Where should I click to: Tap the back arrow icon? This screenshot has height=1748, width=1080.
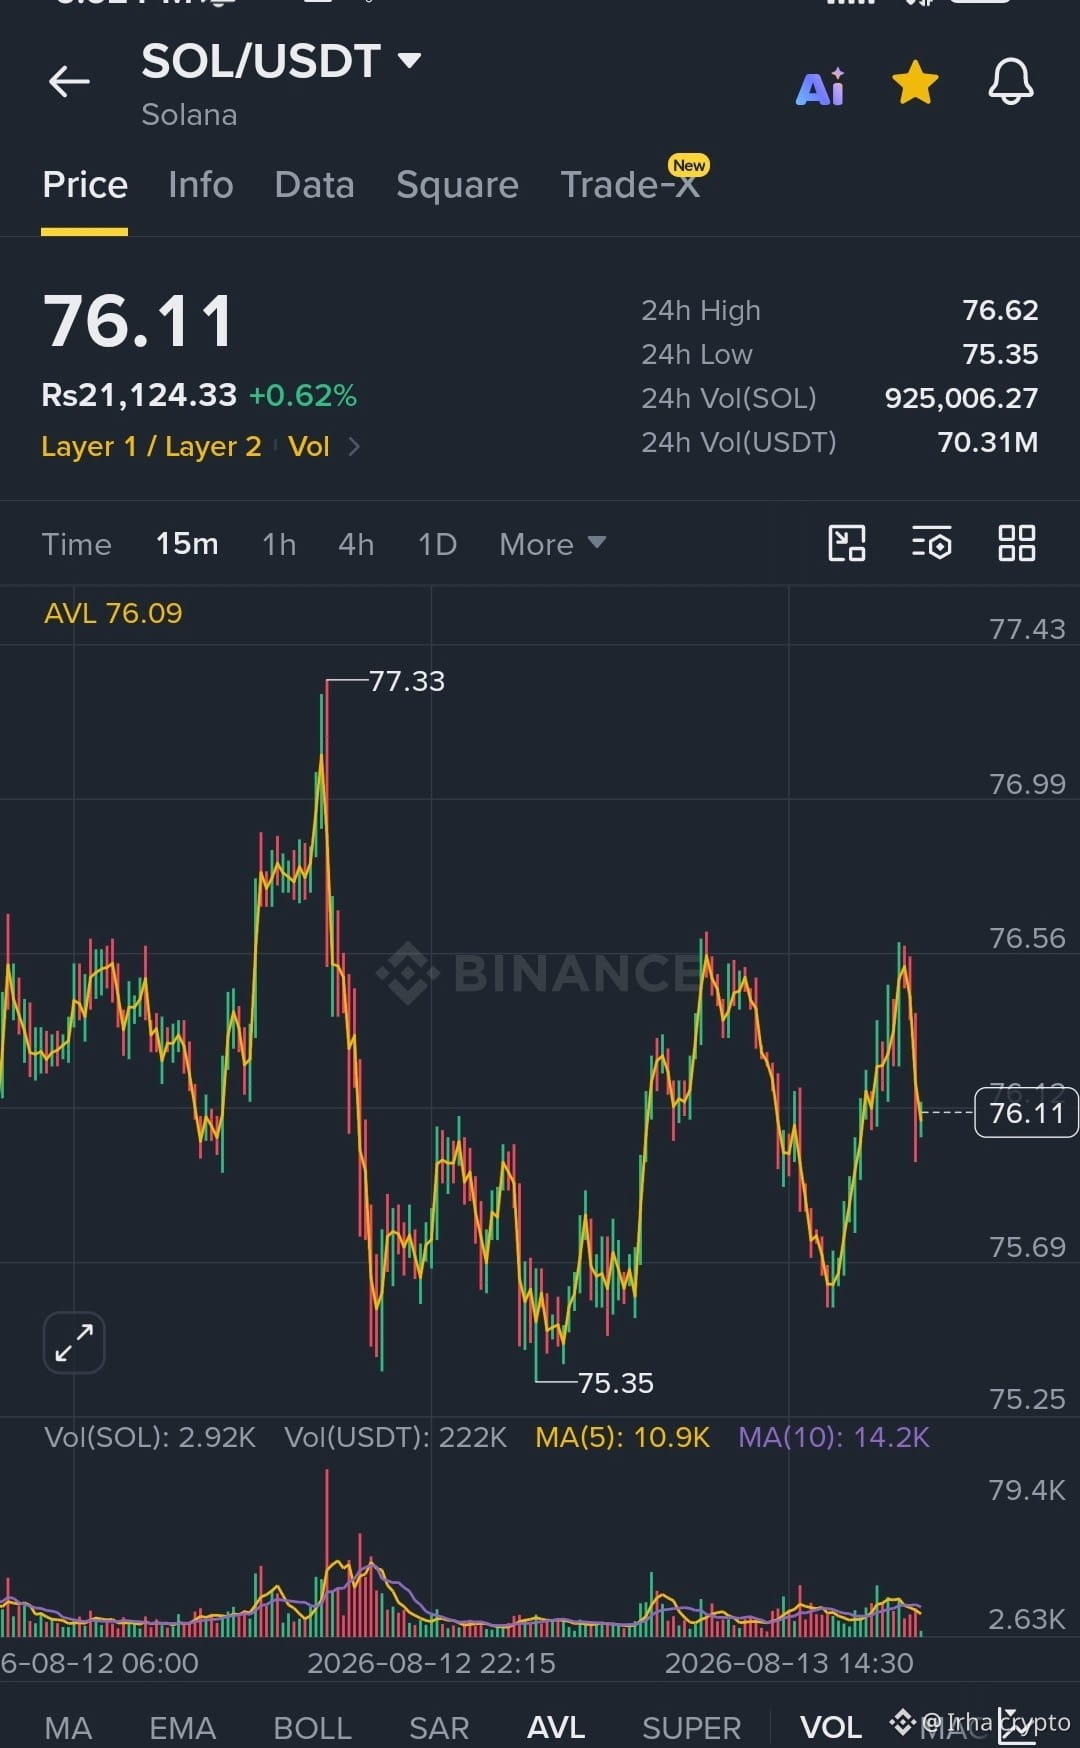point(69,82)
